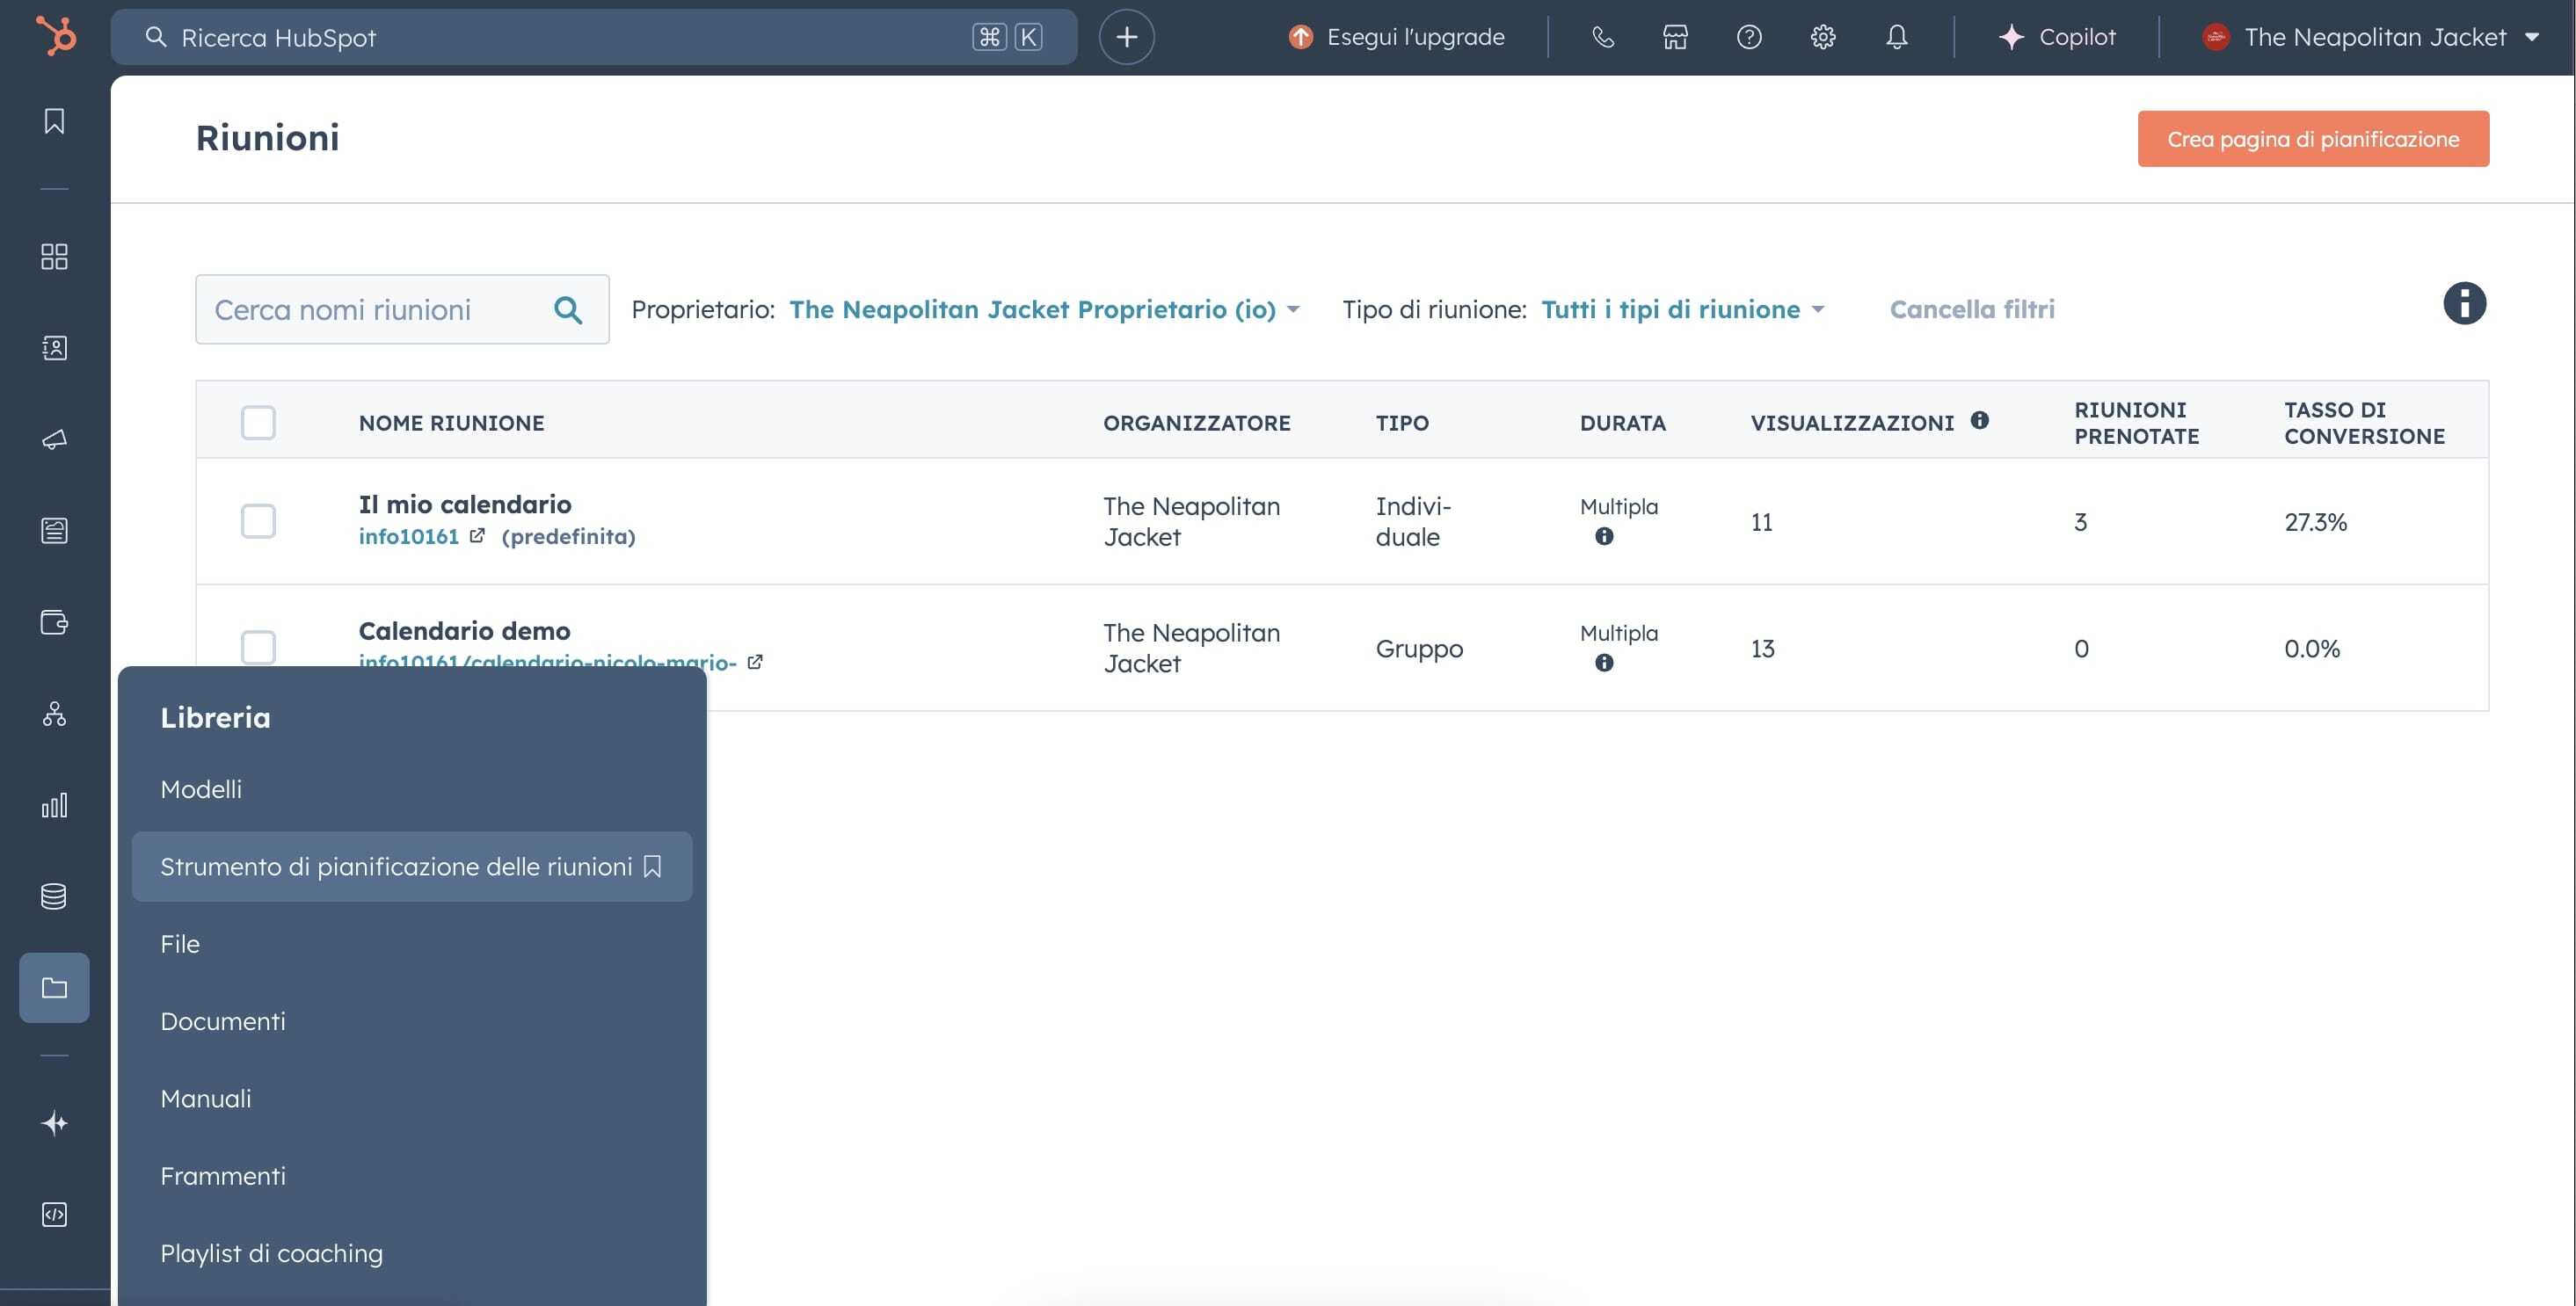Open Calendario demo meeting name
Screen dimensions: 2576x1306
pos(464,631)
